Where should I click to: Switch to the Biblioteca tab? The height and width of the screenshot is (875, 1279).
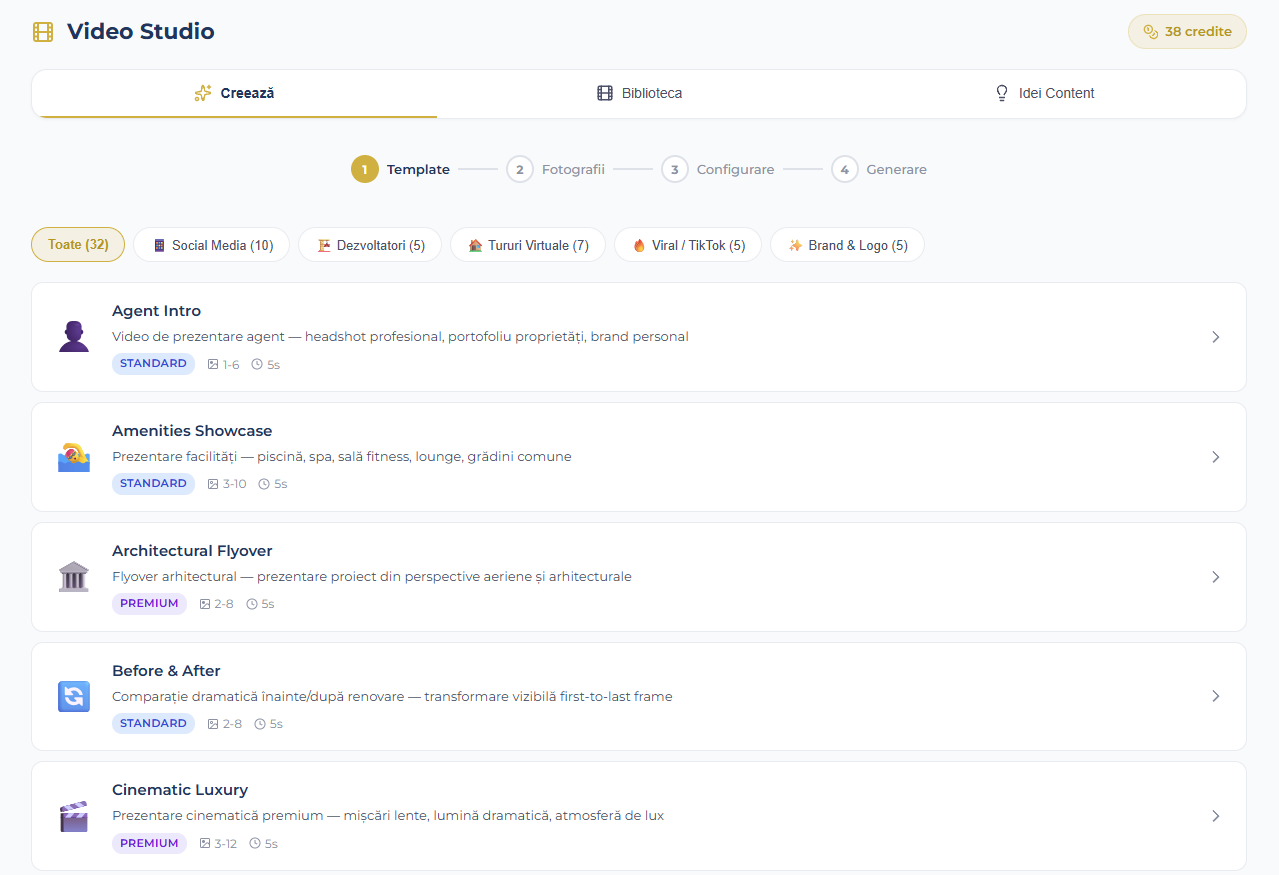click(x=639, y=93)
